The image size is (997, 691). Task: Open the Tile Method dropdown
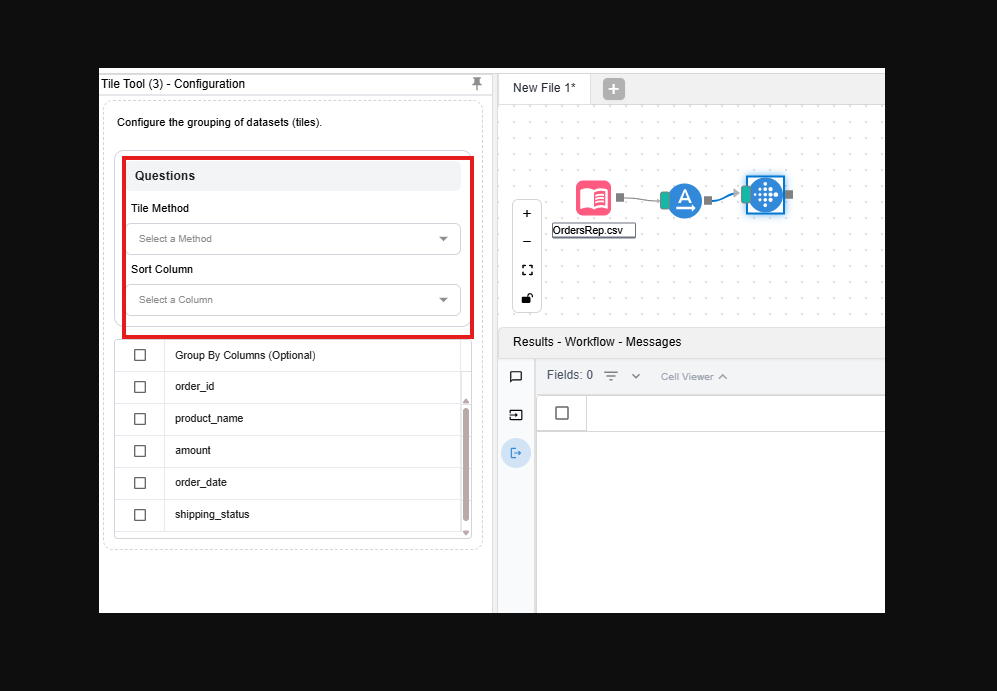293,239
